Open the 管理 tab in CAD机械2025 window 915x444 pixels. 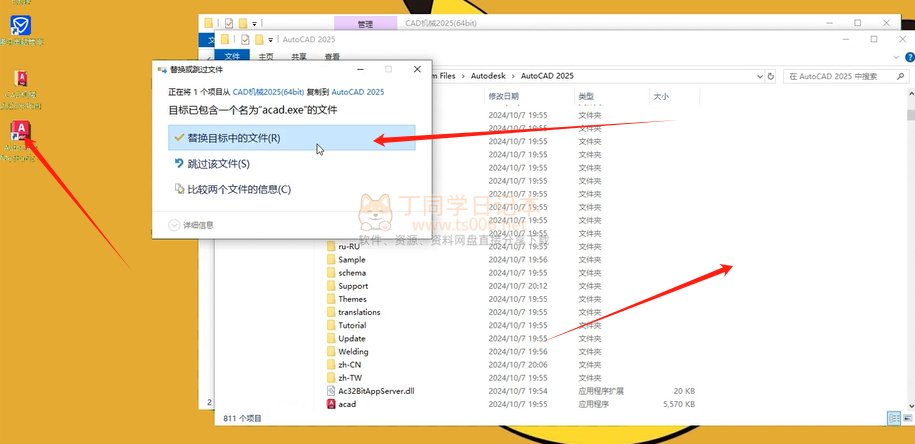[x=365, y=24]
